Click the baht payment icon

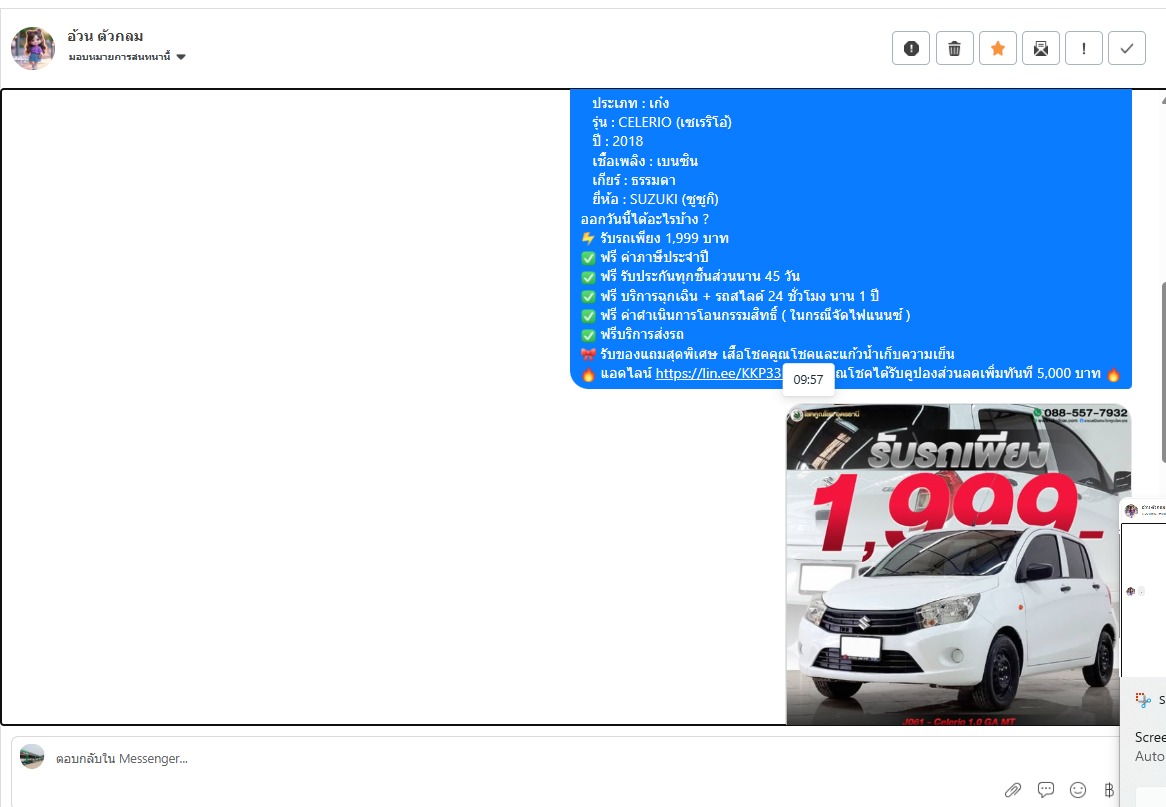click(x=1109, y=790)
